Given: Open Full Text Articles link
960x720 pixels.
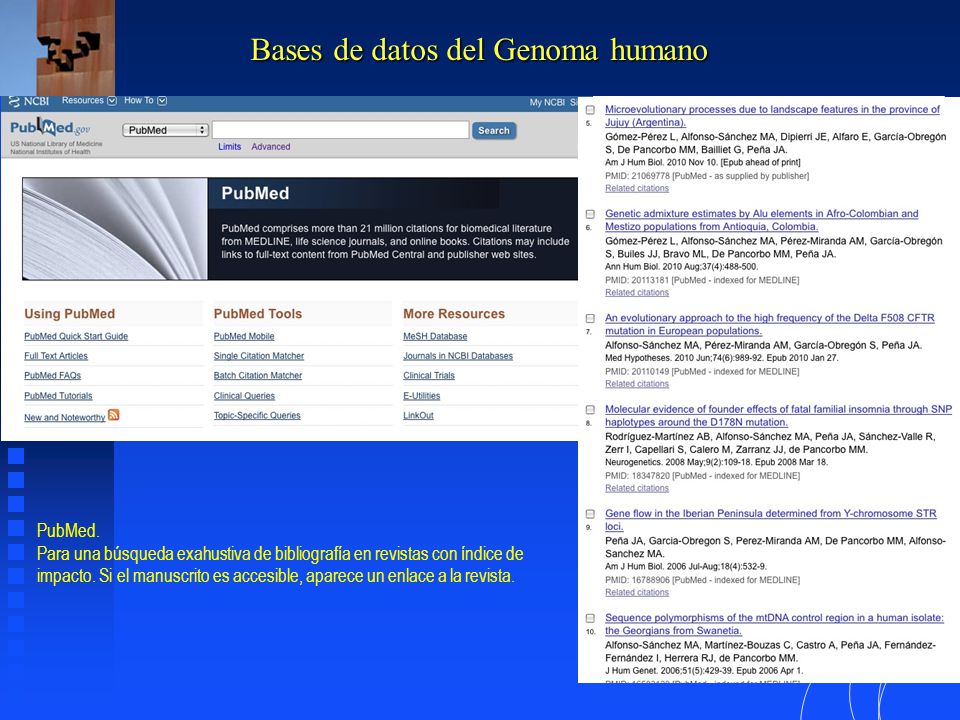Looking at the screenshot, I should [56, 356].
